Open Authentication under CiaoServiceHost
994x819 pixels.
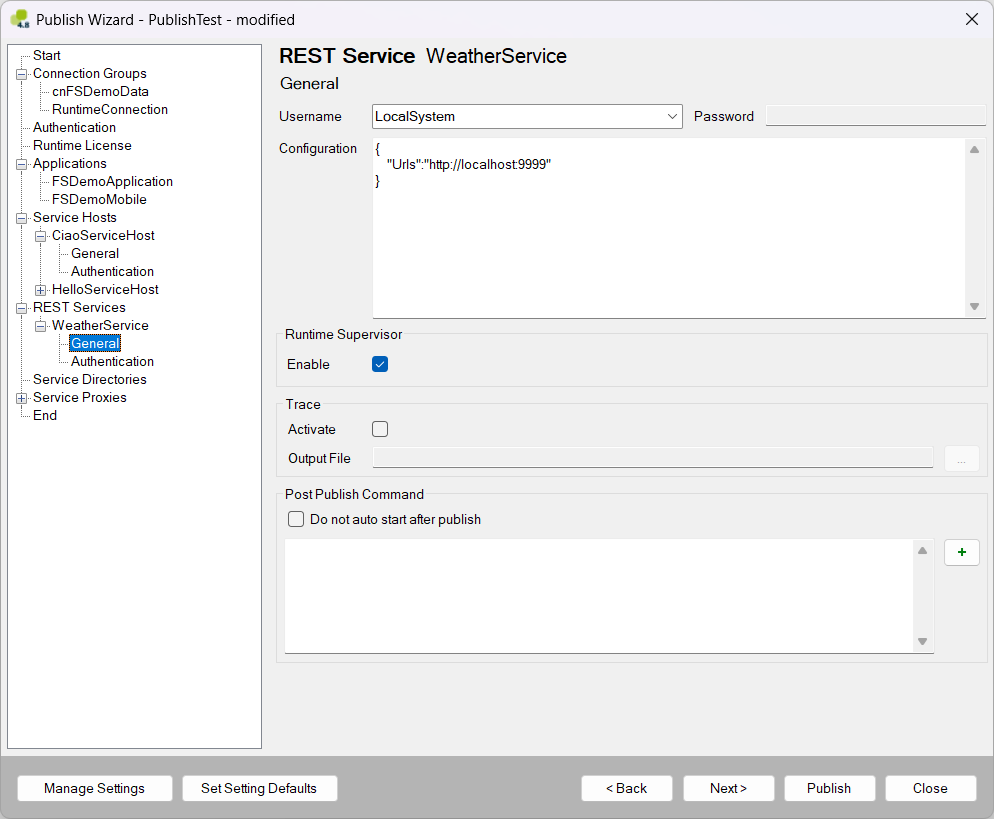coord(112,271)
